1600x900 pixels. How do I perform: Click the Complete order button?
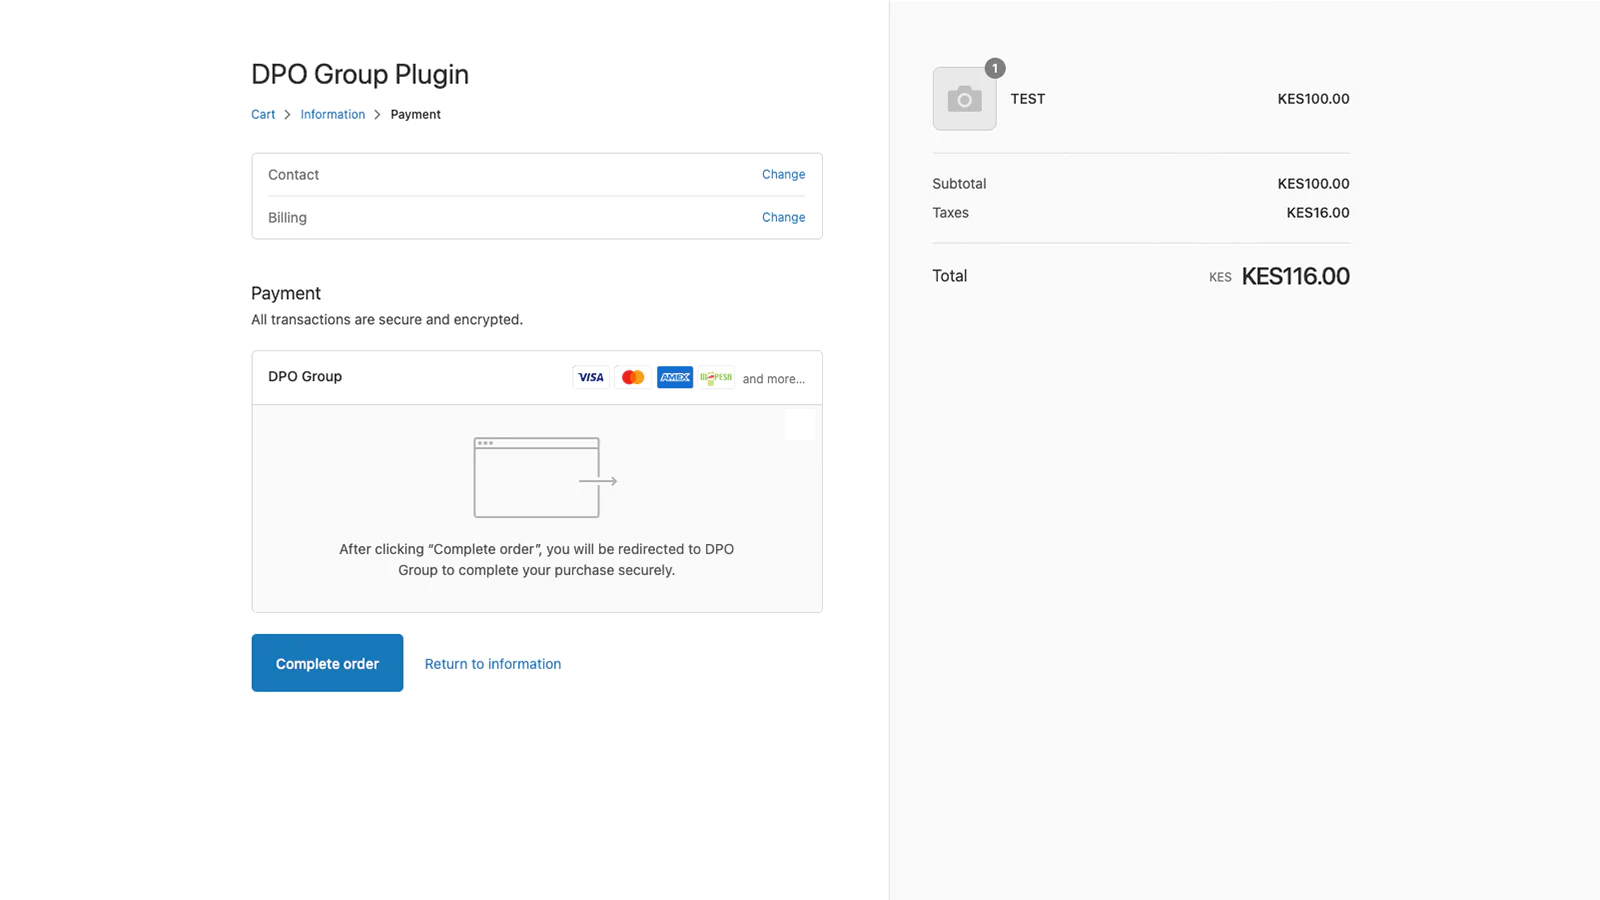coord(327,663)
